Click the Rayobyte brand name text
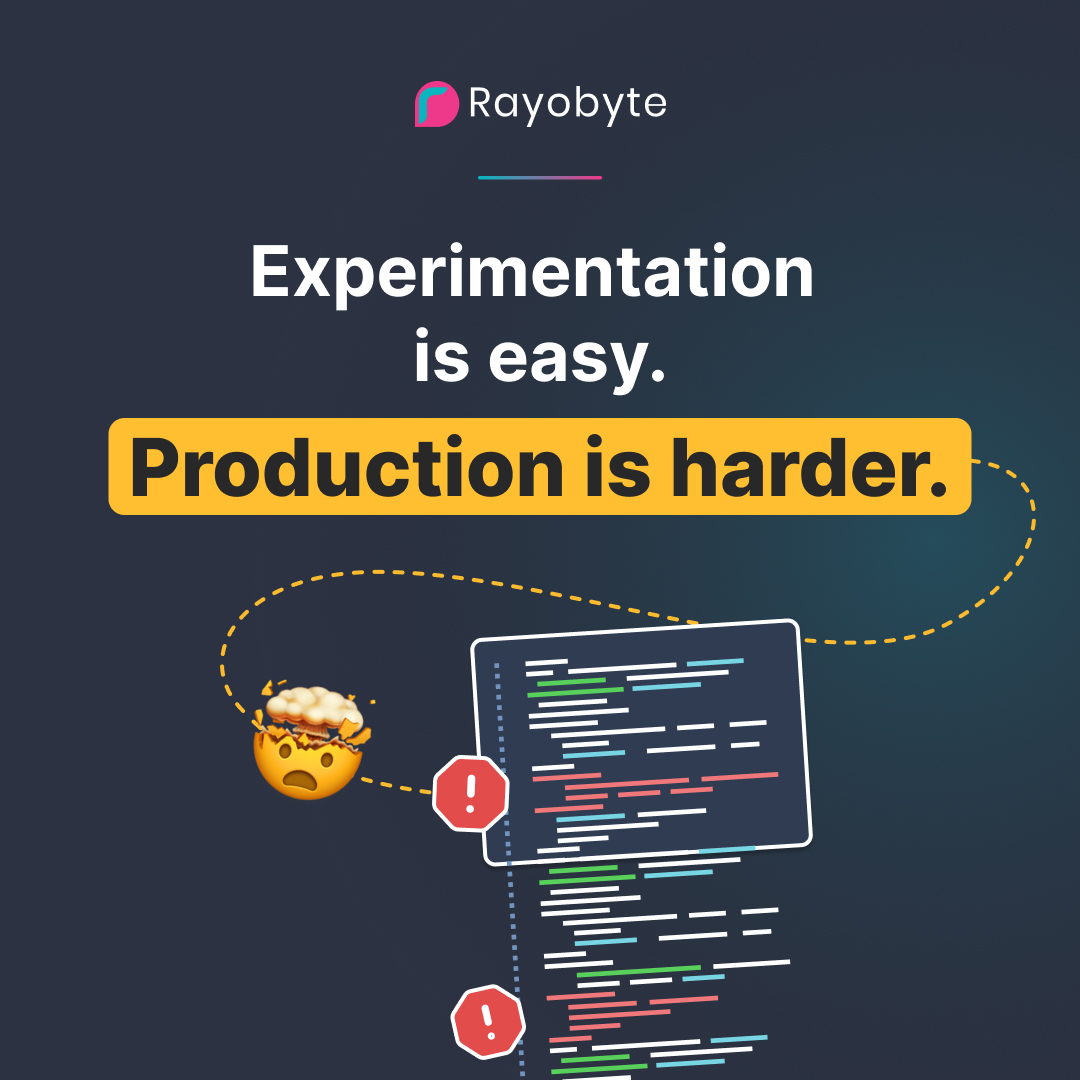The width and height of the screenshot is (1080, 1080). point(568,105)
